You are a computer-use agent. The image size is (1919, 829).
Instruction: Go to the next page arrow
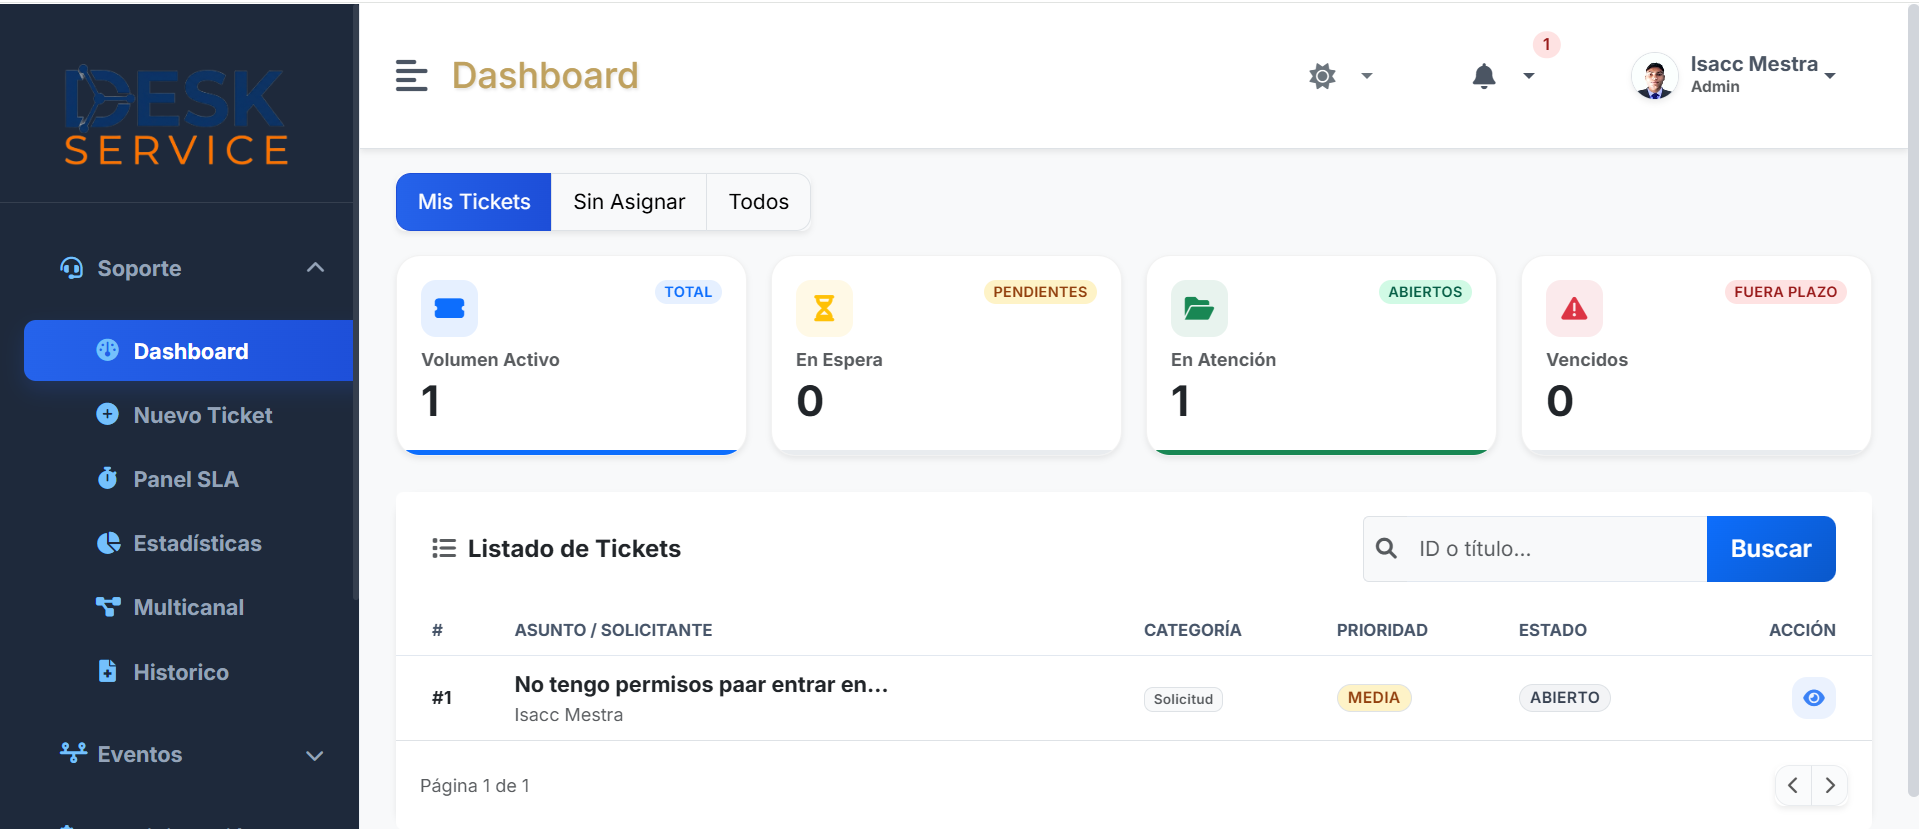1830,786
